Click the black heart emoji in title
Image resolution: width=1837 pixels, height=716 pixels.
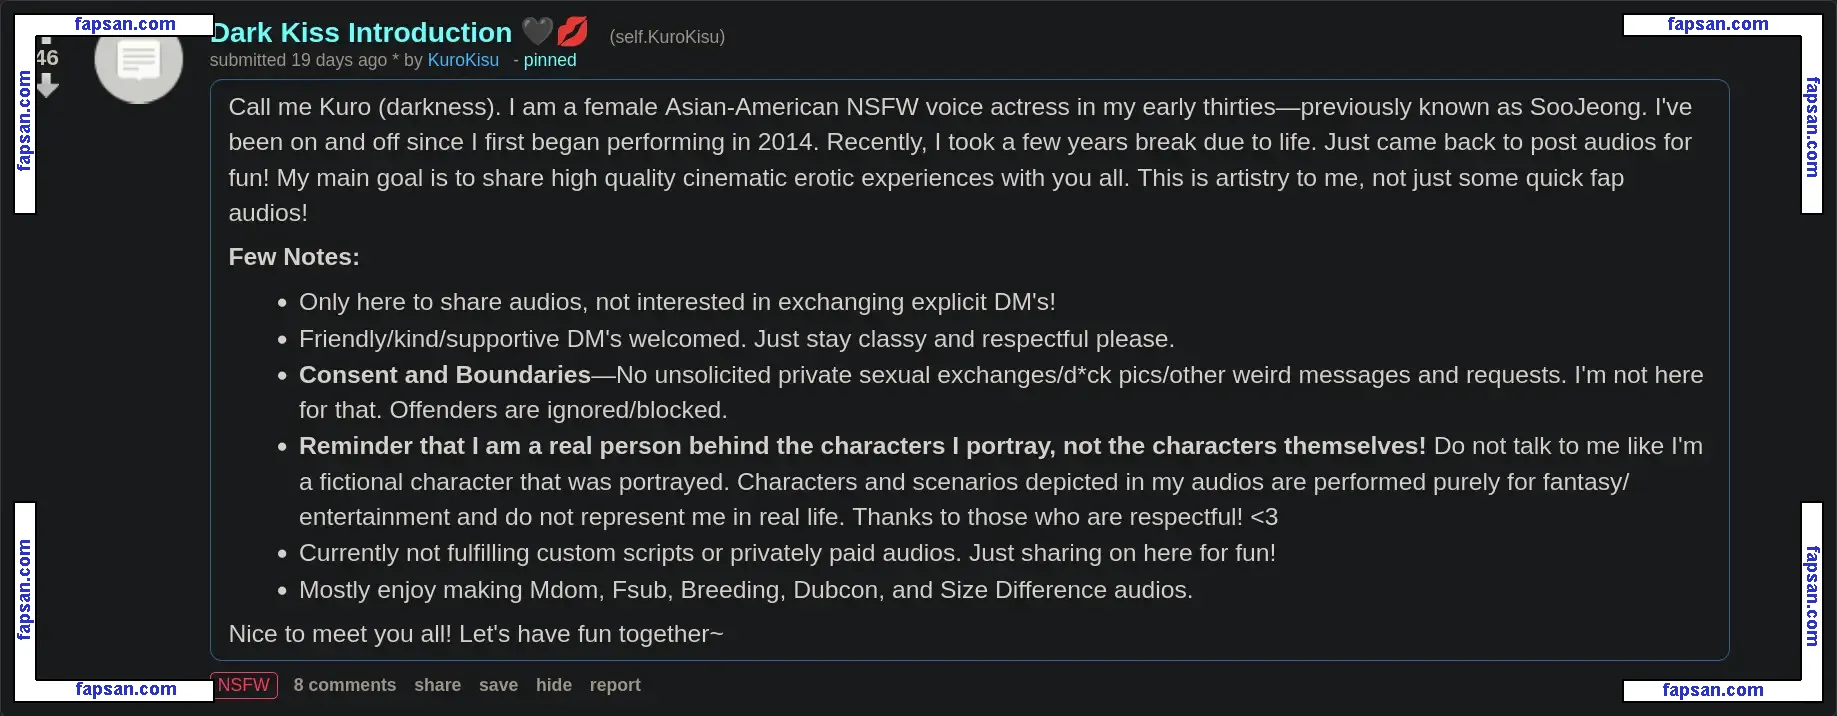538,32
